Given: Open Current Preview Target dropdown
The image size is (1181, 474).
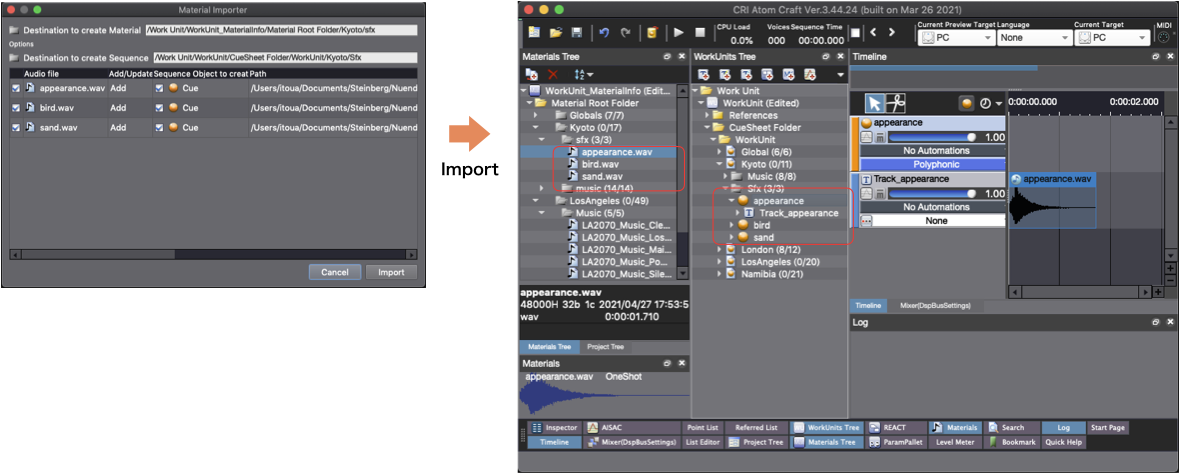Looking at the screenshot, I should click(956, 38).
